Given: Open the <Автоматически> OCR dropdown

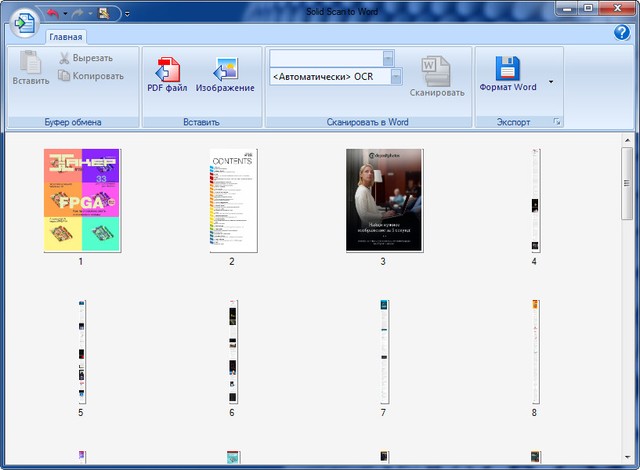Looking at the screenshot, I should coord(396,76).
